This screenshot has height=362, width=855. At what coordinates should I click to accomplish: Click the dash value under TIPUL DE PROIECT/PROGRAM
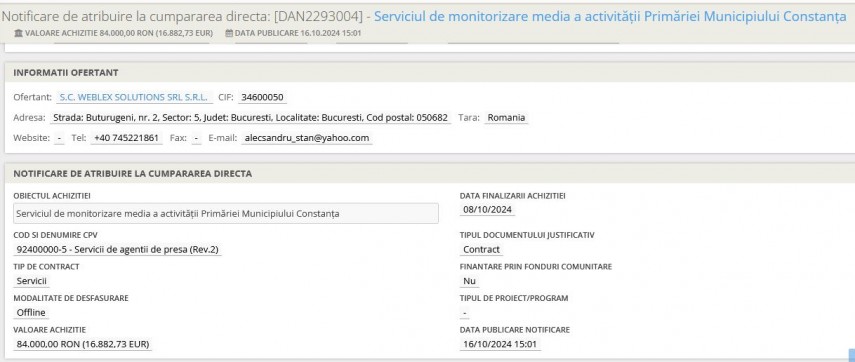point(465,313)
